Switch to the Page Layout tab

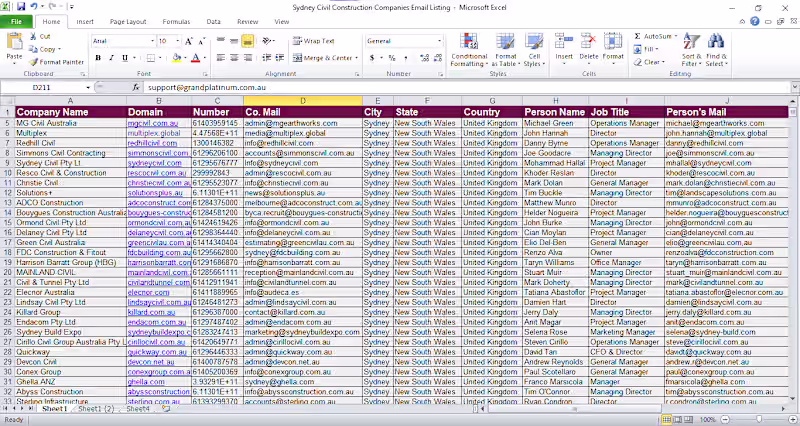[x=128, y=21]
